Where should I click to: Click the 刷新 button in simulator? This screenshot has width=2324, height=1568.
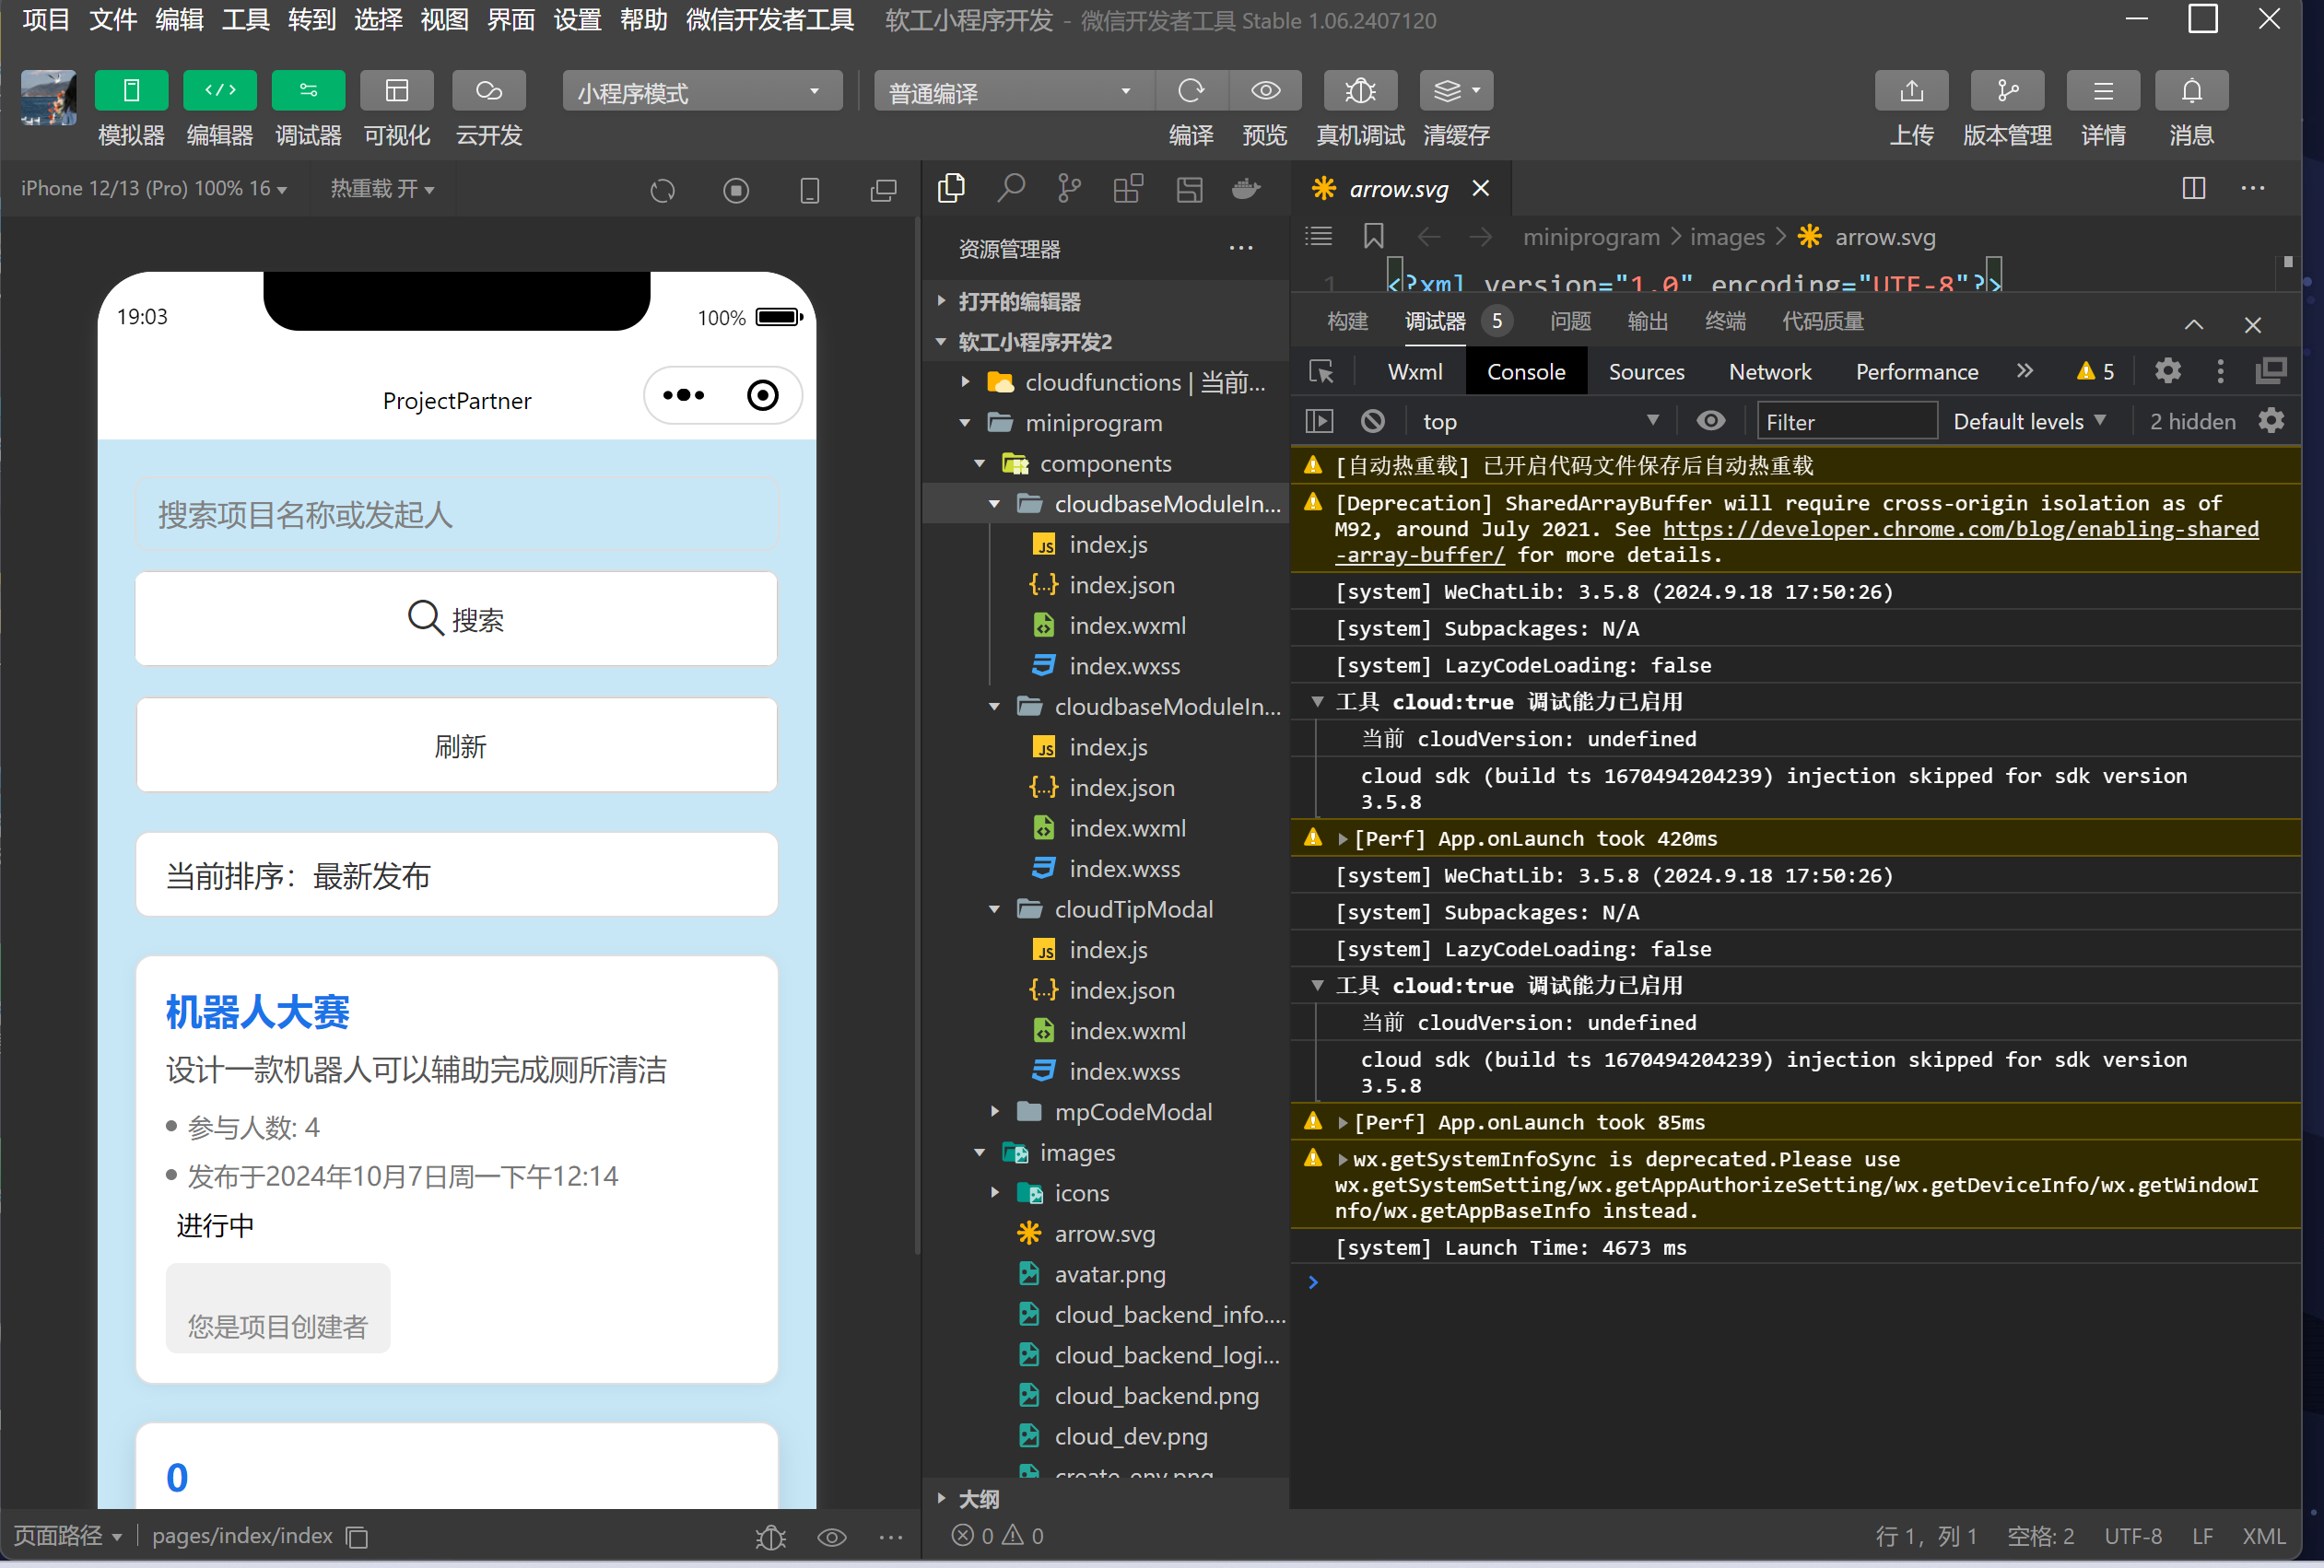(x=457, y=745)
